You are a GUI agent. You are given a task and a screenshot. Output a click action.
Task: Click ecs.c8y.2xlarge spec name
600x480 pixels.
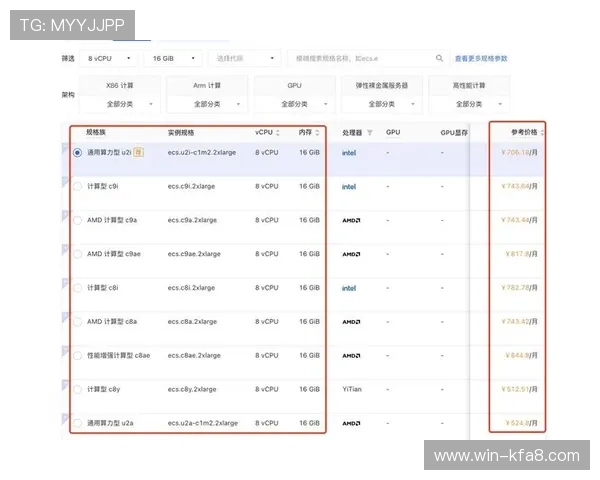(192, 389)
